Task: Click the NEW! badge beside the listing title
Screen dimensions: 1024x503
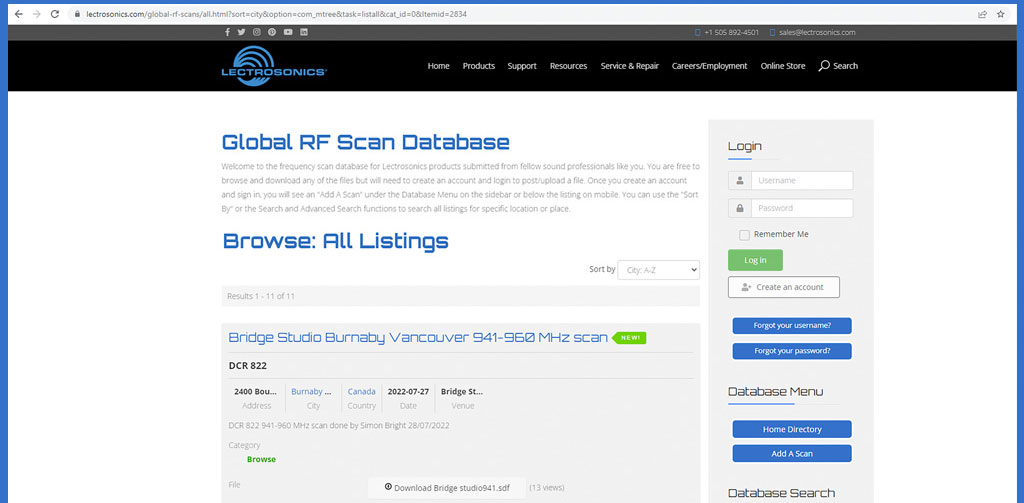Action: 630,338
